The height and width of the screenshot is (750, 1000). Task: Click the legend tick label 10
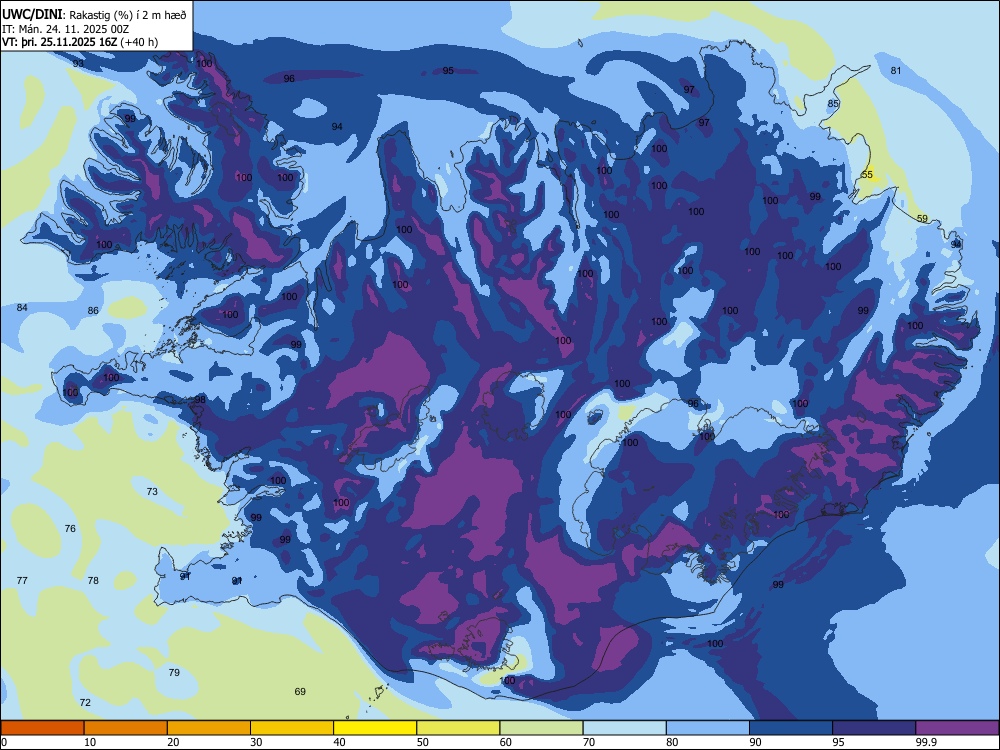click(90, 742)
